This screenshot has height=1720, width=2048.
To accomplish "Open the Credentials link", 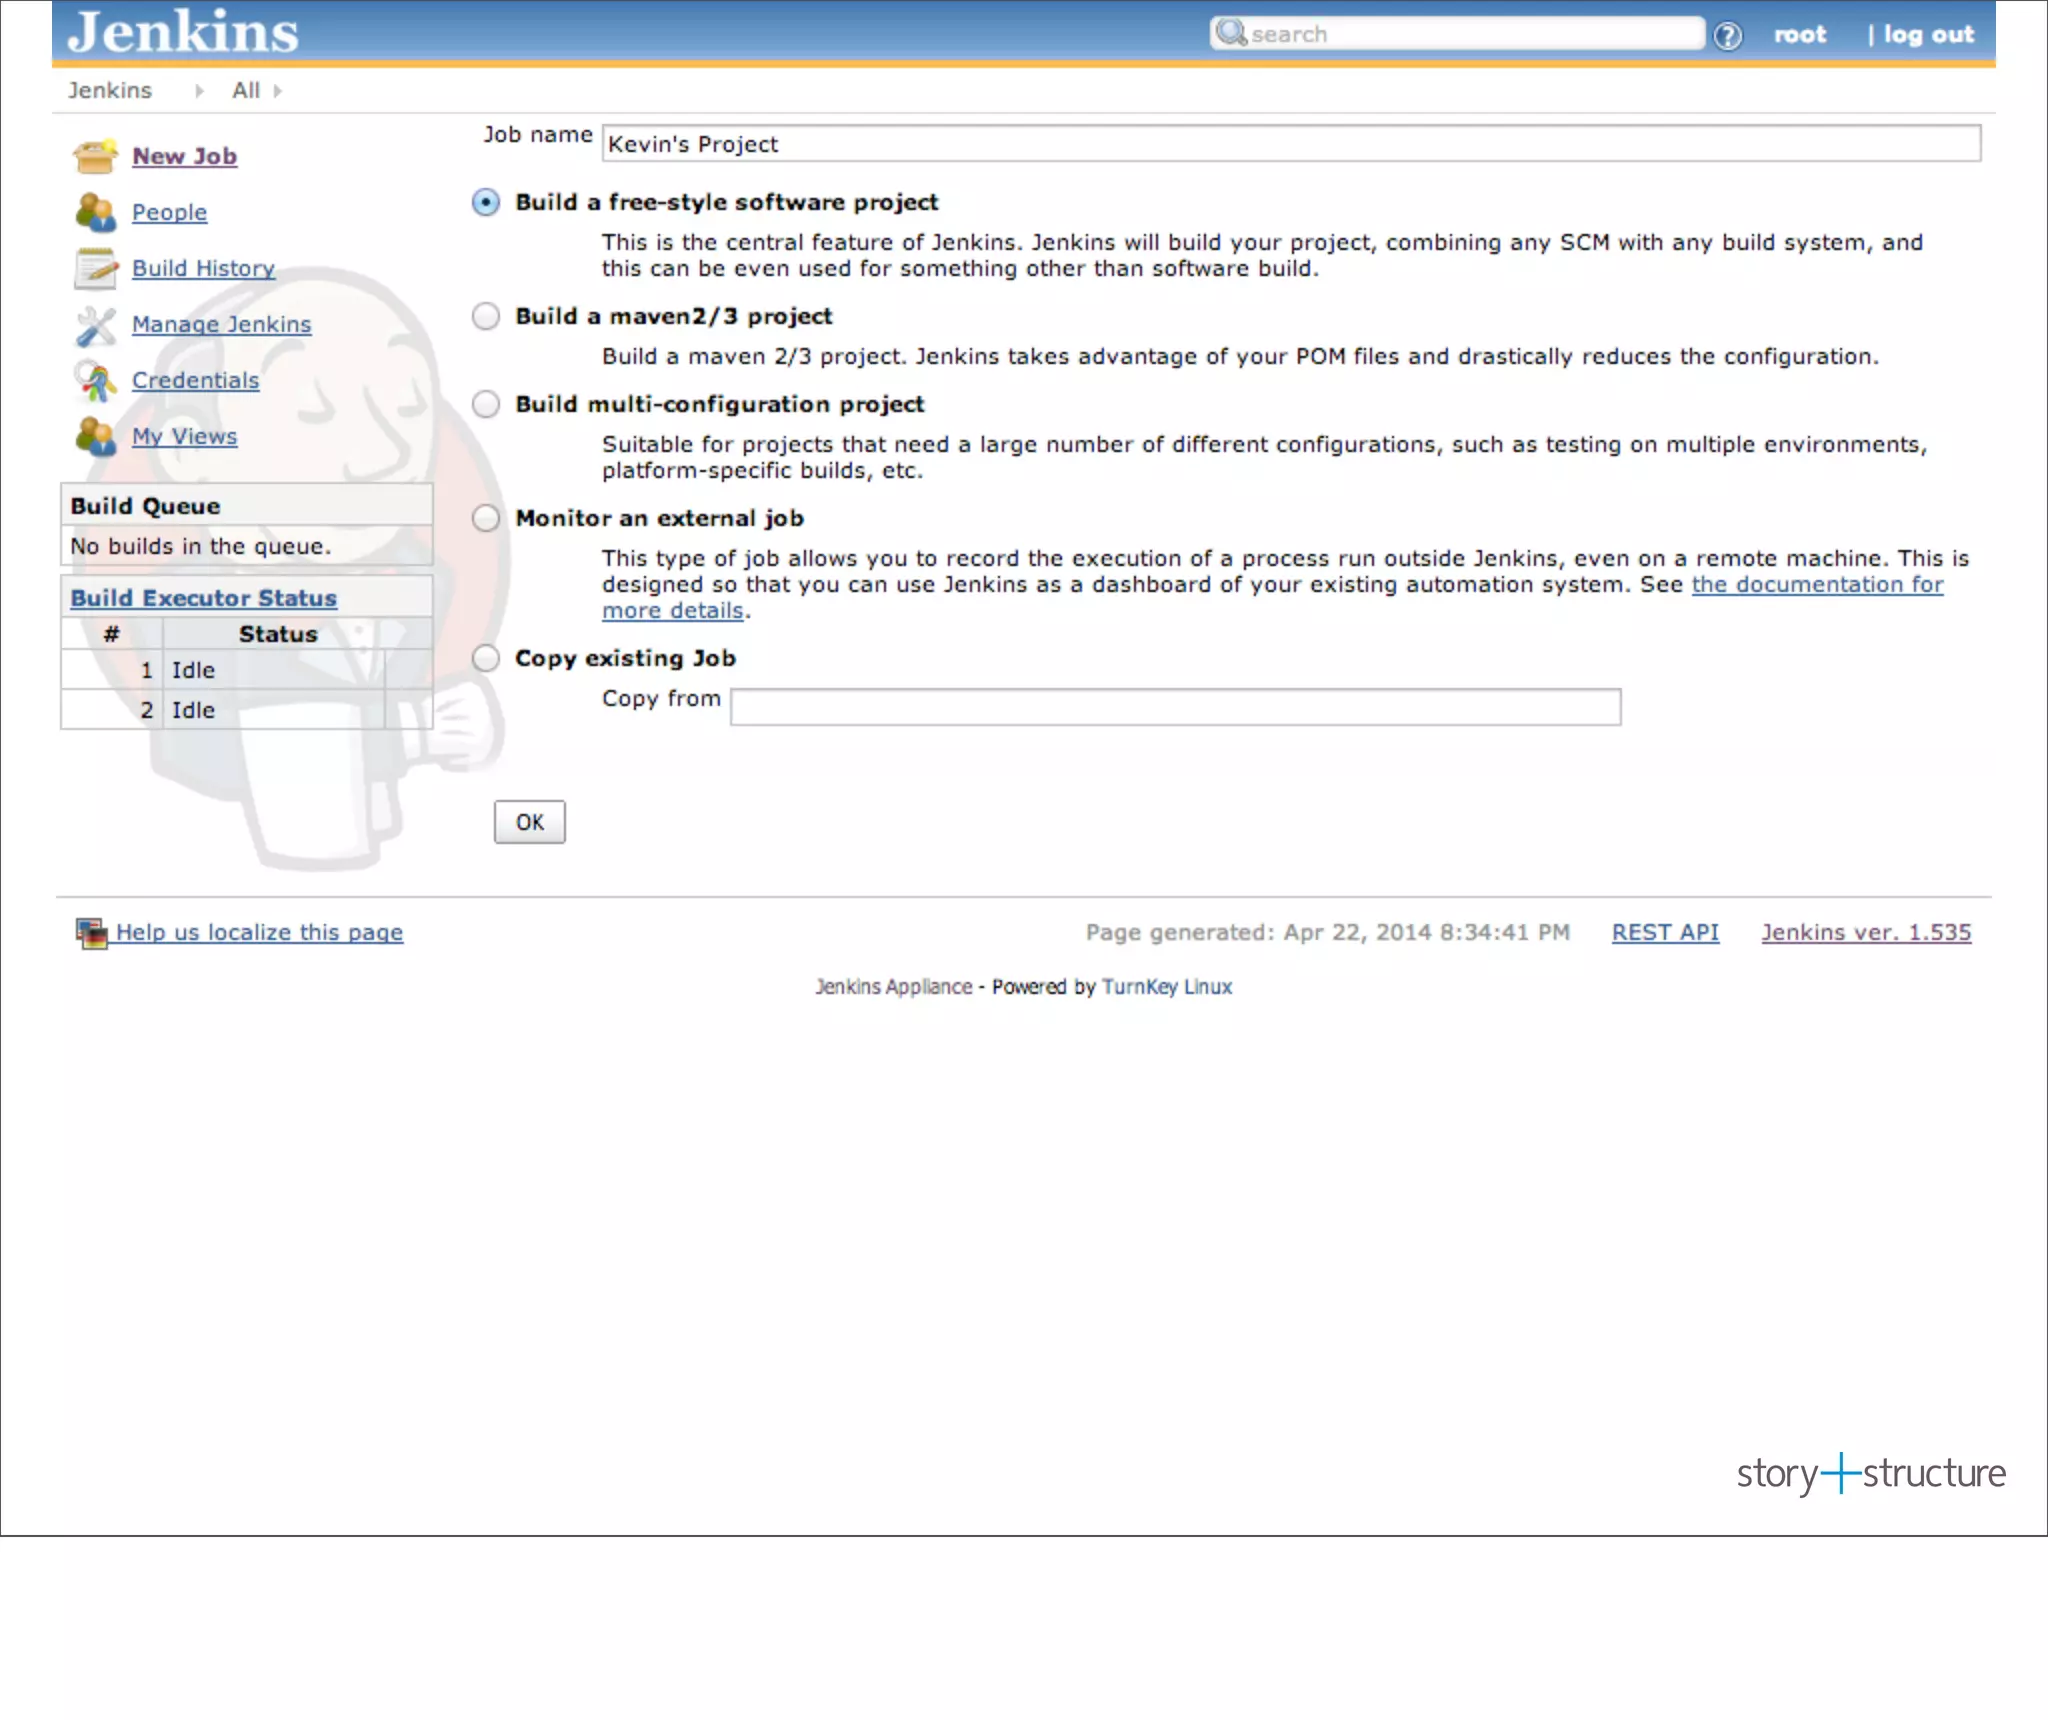I will tap(196, 380).
